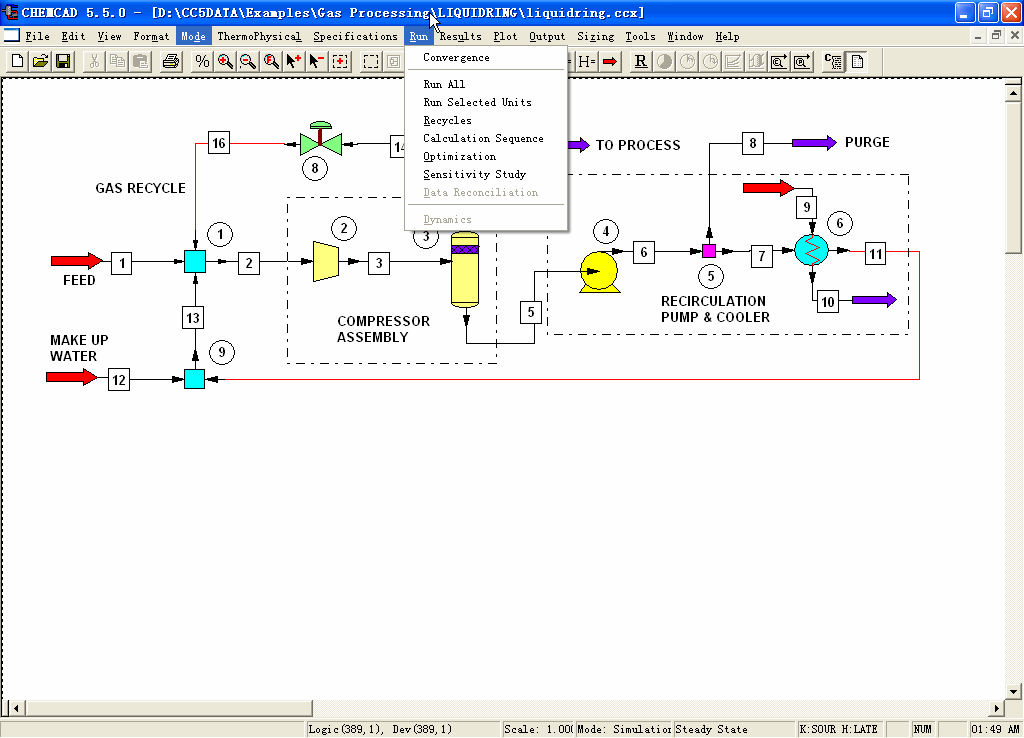Click the percent zoom toolbar icon
The image size is (1024, 738).
coord(202,61)
